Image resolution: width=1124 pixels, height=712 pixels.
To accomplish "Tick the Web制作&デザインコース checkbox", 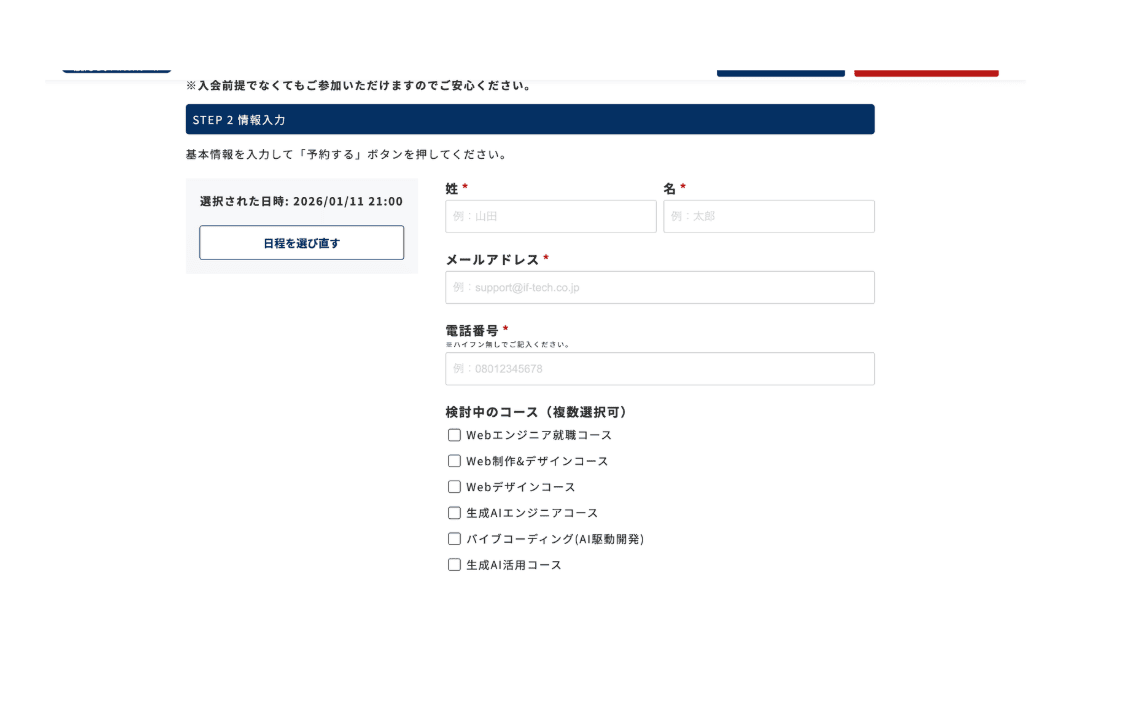I will 454,461.
